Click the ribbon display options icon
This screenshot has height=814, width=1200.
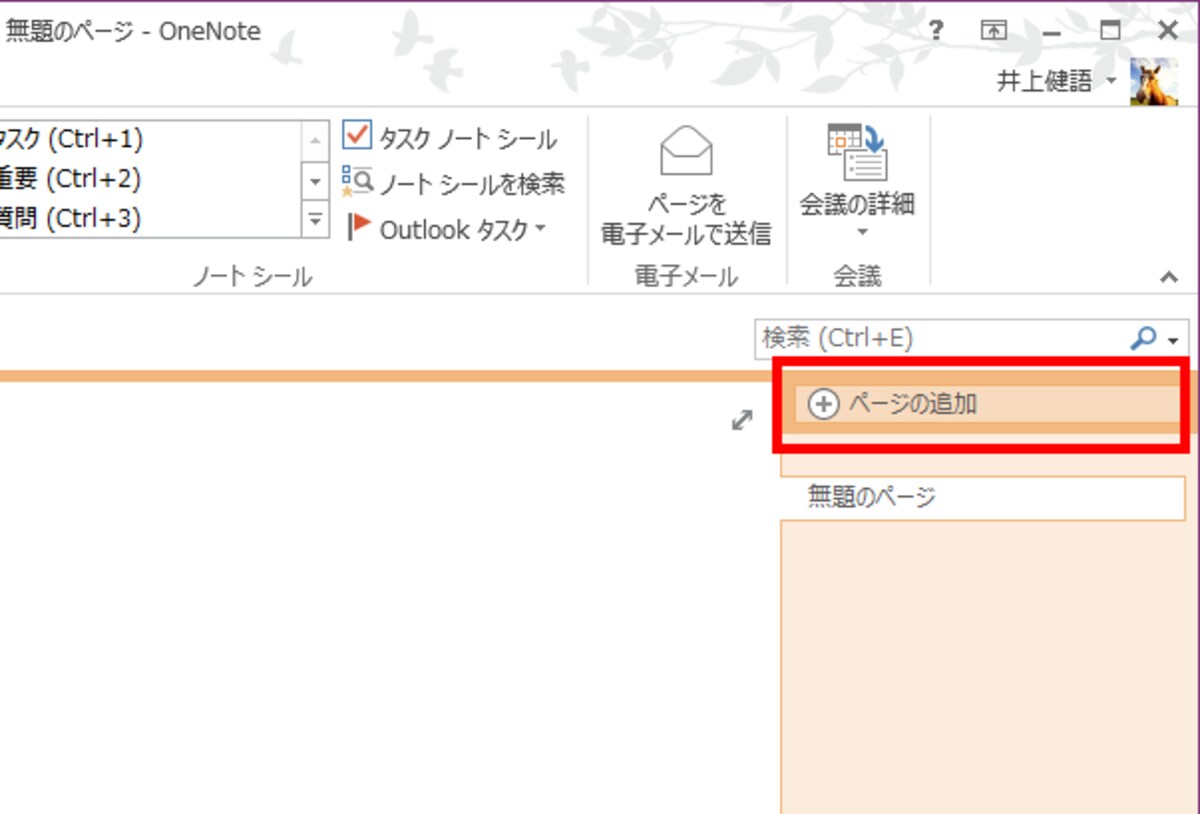(993, 31)
